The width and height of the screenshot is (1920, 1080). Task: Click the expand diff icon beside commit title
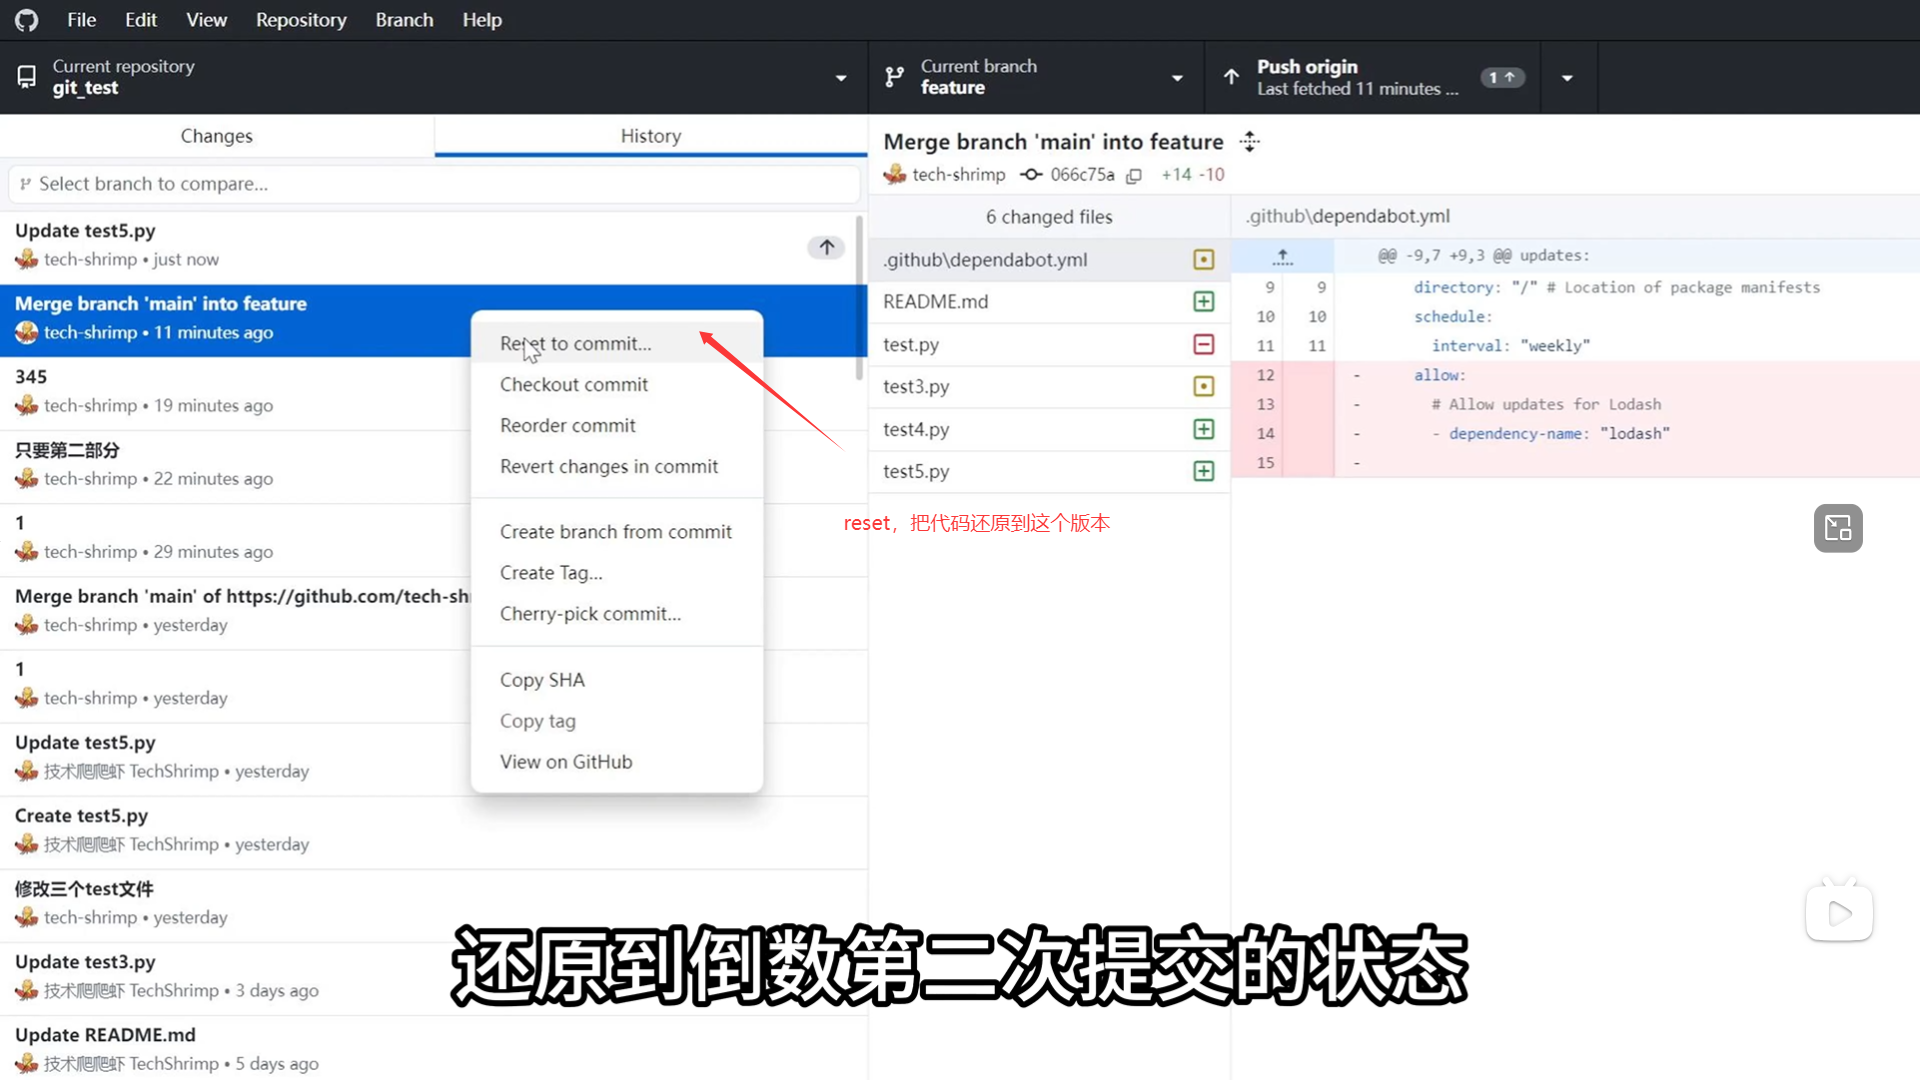pyautogui.click(x=1249, y=142)
